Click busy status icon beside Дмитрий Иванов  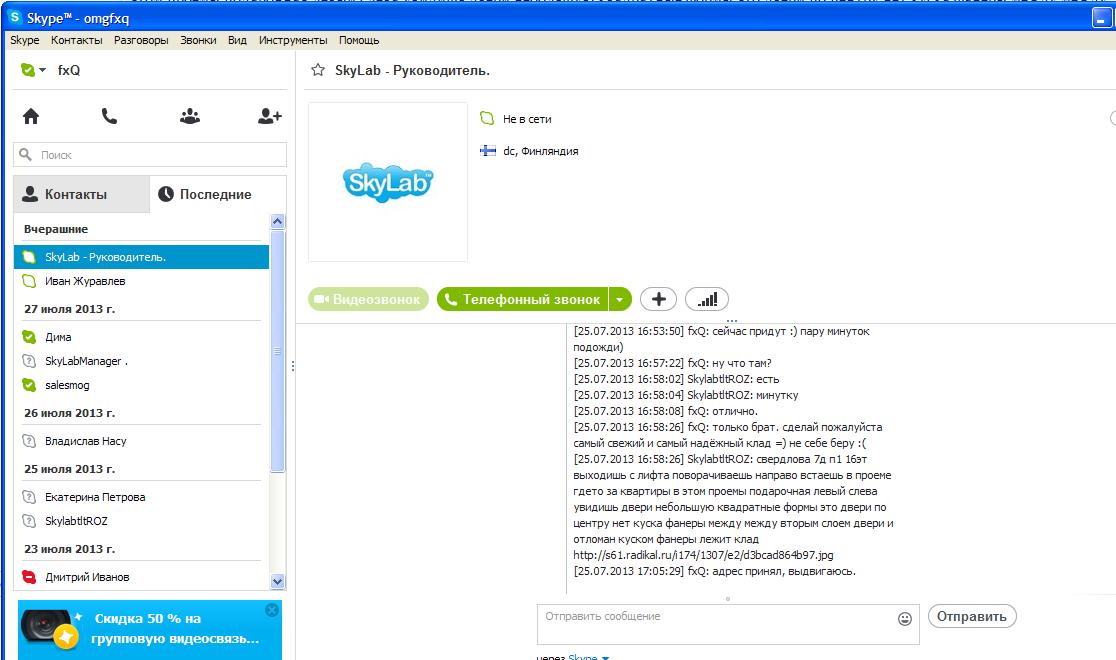(x=28, y=577)
